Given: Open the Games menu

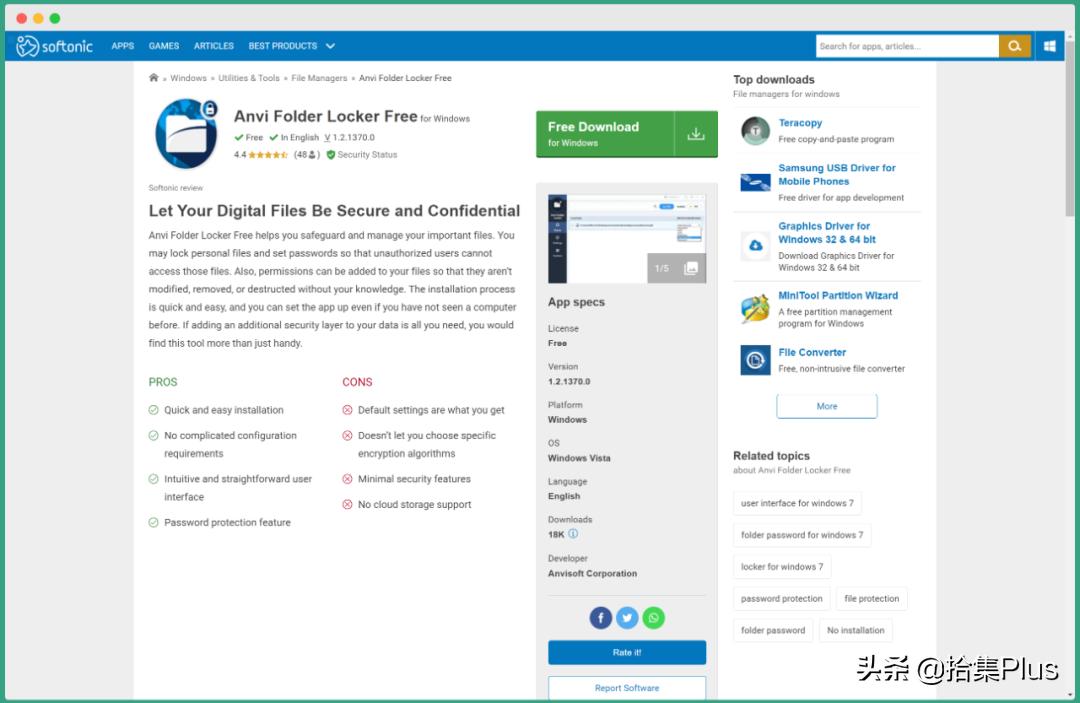Looking at the screenshot, I should pyautogui.click(x=164, y=46).
